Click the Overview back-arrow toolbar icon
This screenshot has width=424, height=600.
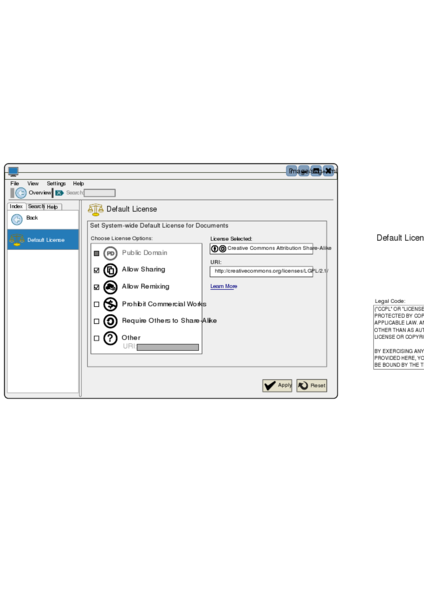(x=21, y=193)
